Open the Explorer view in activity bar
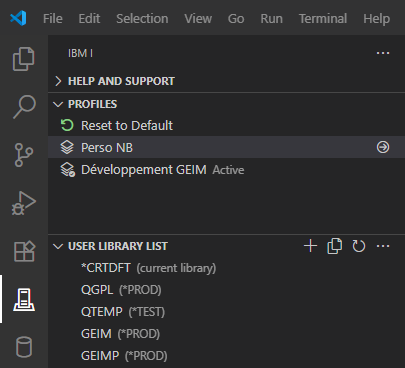Image resolution: width=405 pixels, height=368 pixels. (x=24, y=59)
